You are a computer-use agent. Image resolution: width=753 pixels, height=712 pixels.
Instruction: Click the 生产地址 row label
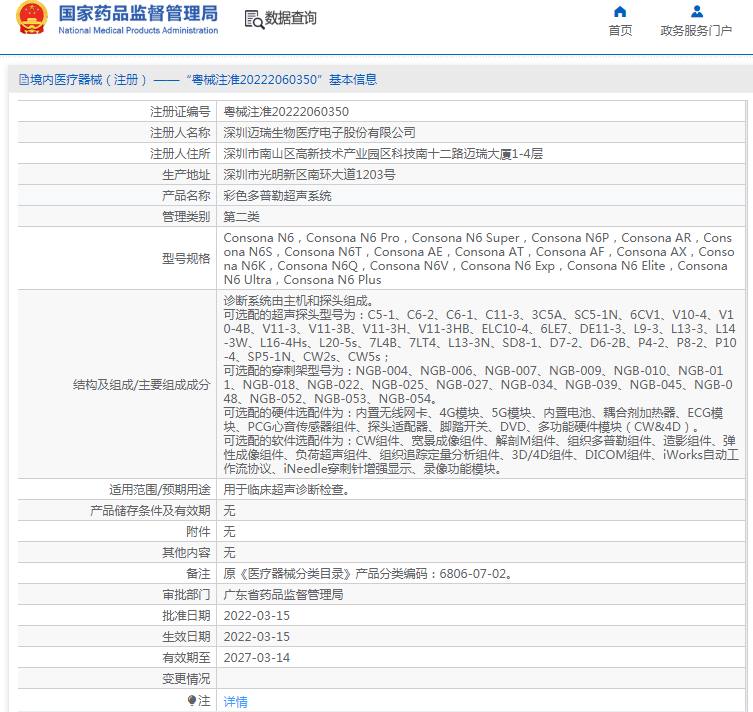pyautogui.click(x=186, y=175)
